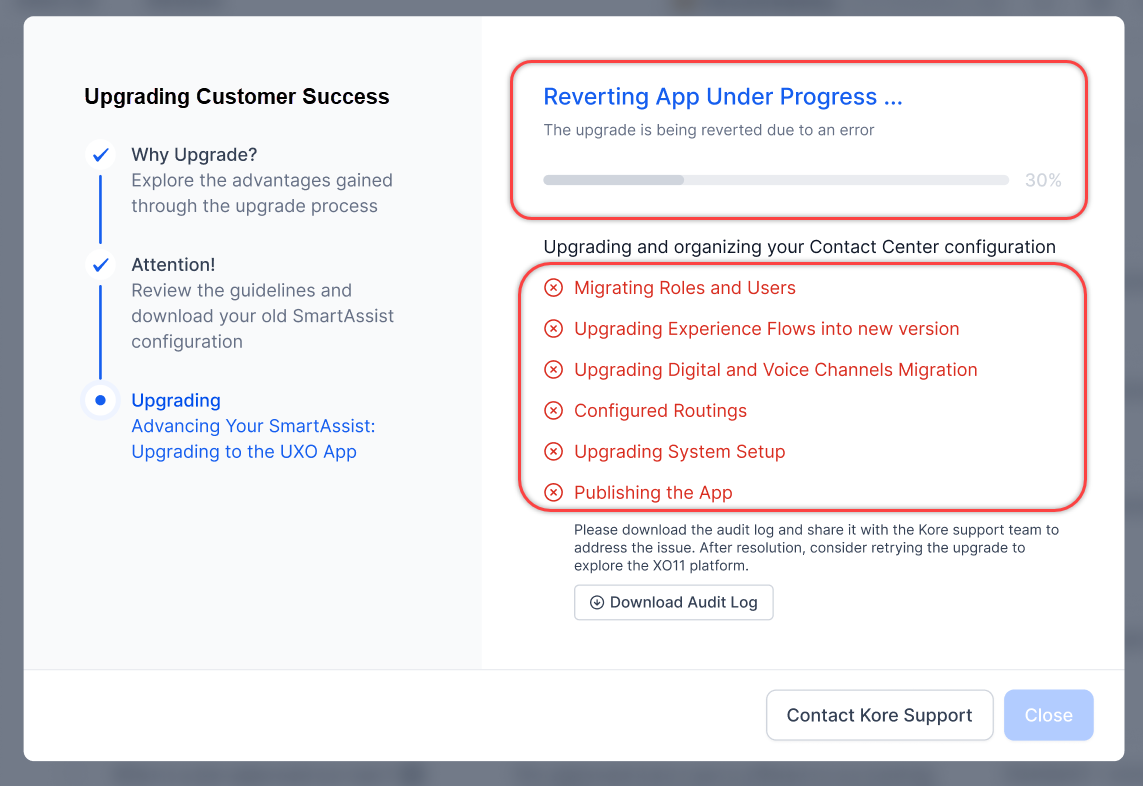Click error icon beside Digital and Voice Channels
The height and width of the screenshot is (786, 1143).
point(553,370)
